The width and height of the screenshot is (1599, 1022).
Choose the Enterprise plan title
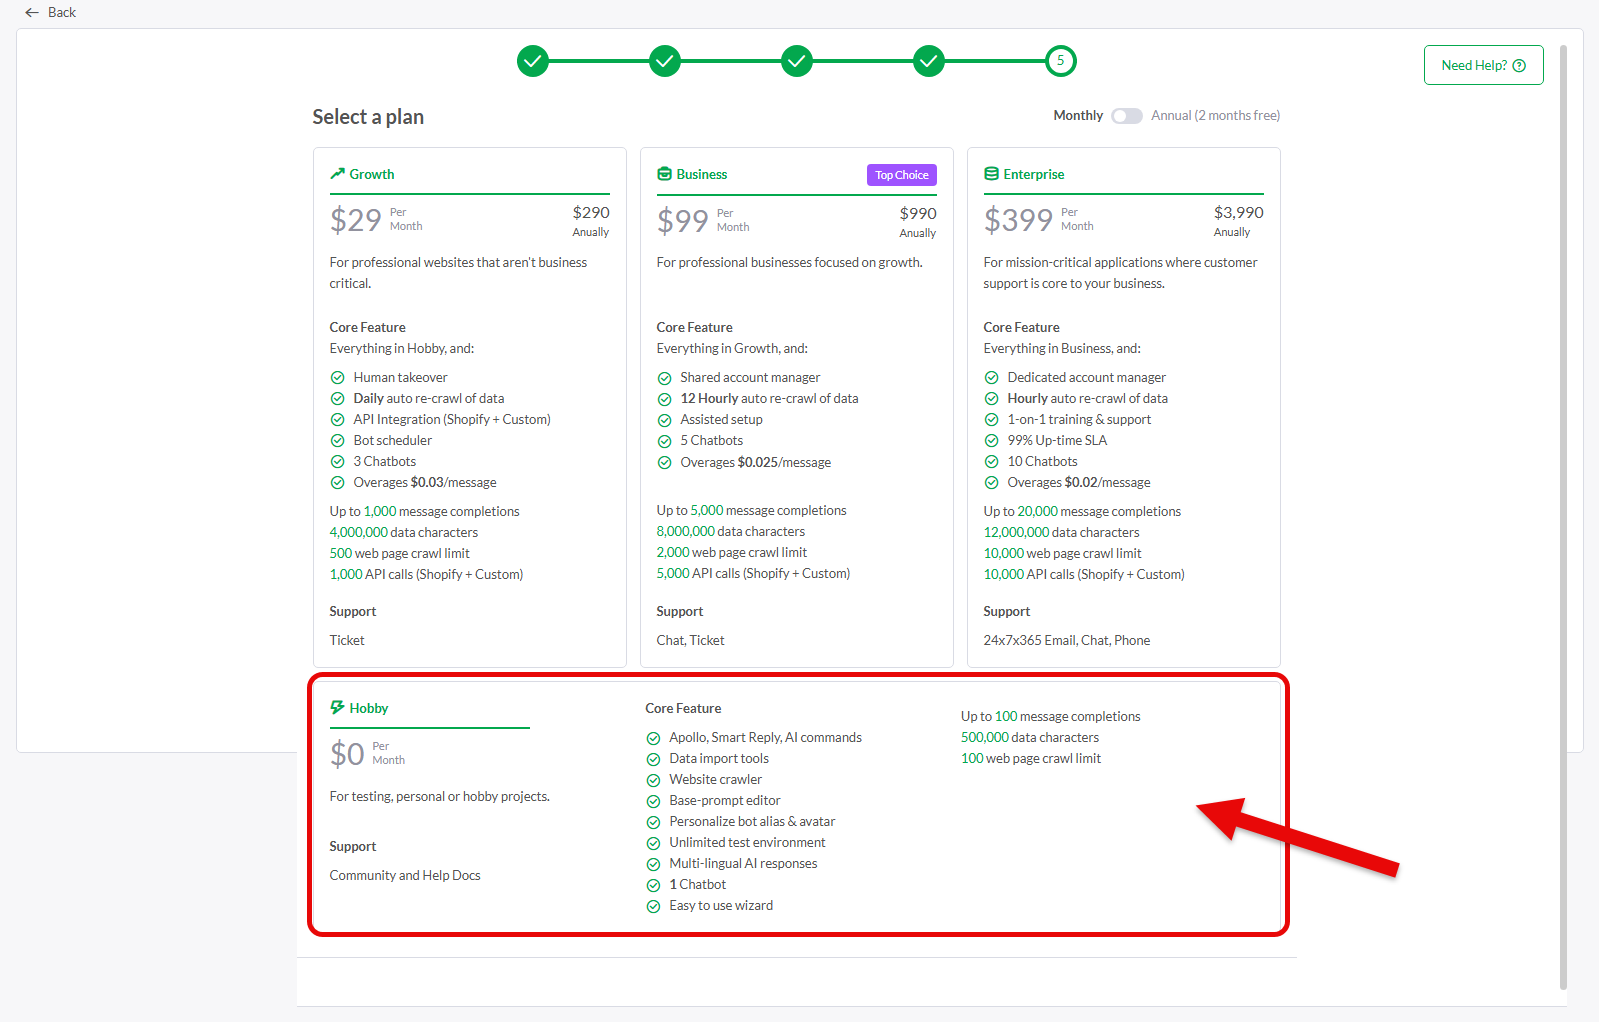1034,174
